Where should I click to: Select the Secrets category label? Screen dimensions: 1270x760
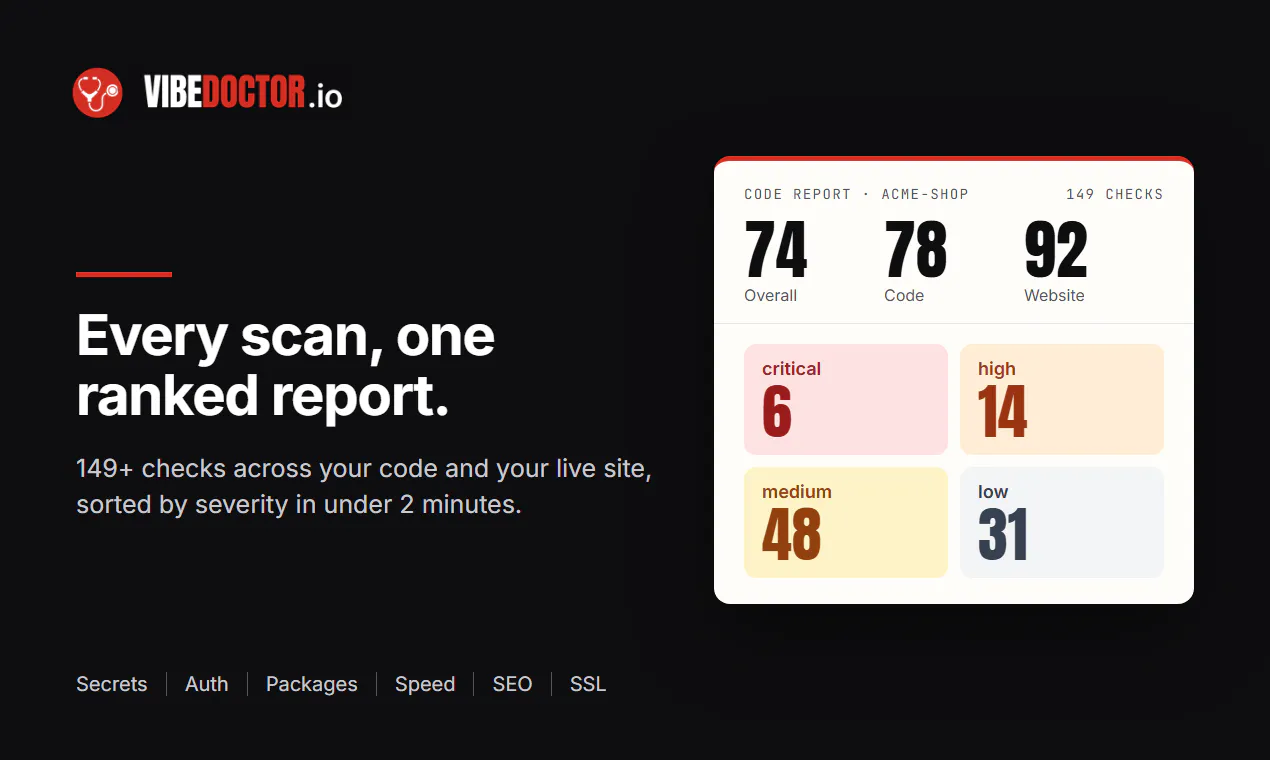click(x=112, y=684)
